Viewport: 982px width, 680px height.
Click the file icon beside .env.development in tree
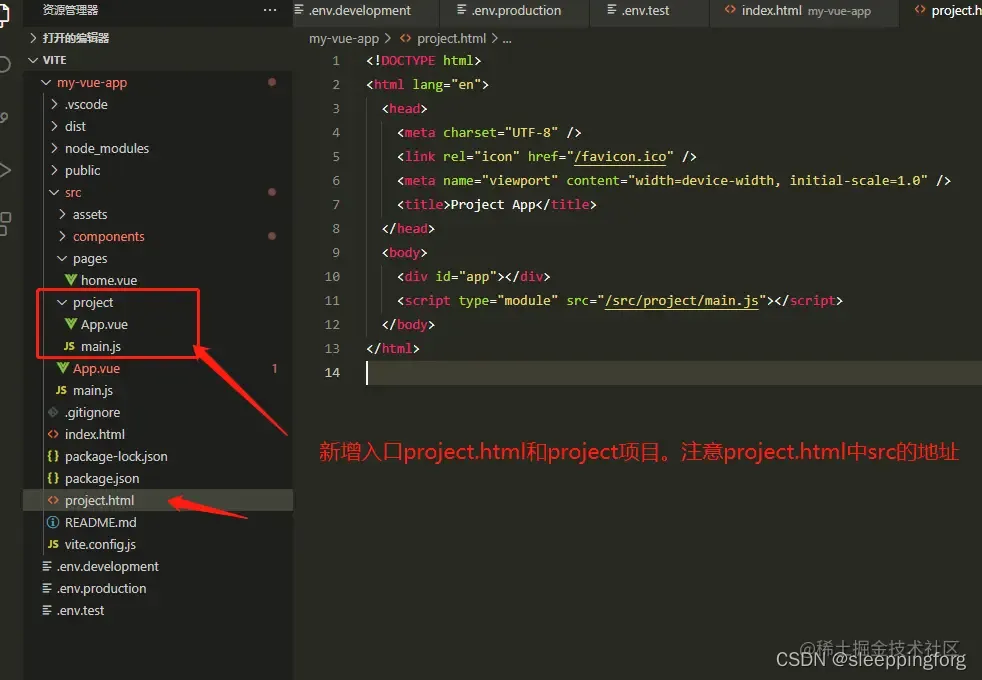coord(46,566)
